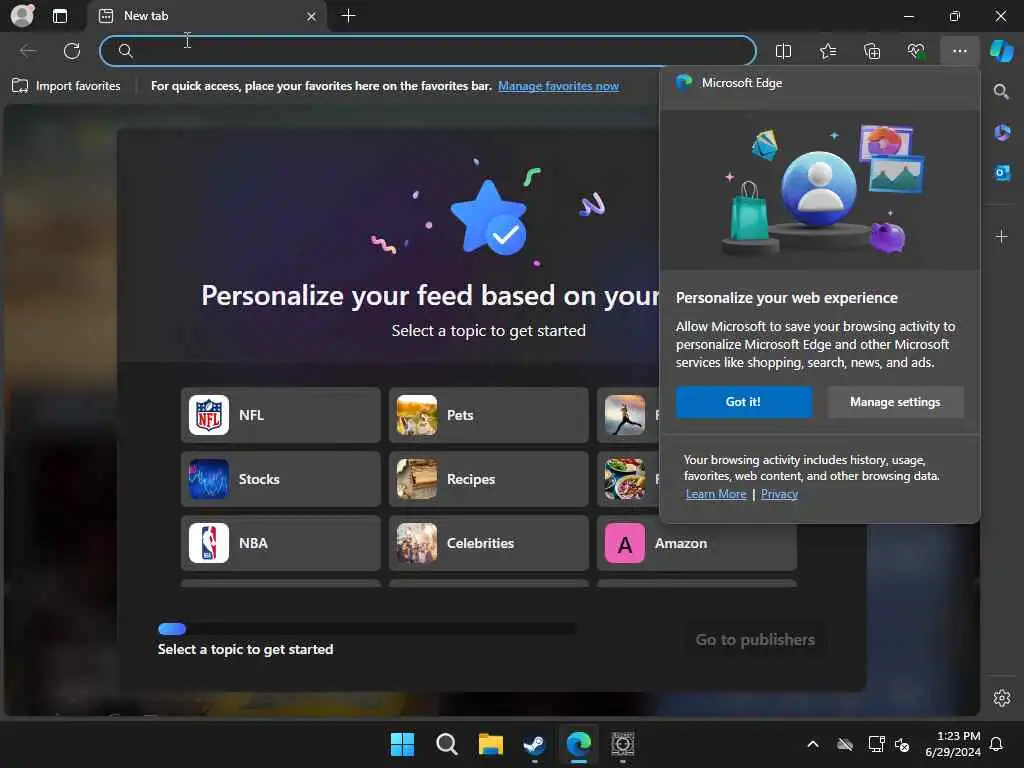Click the network display tray icon

click(876, 744)
